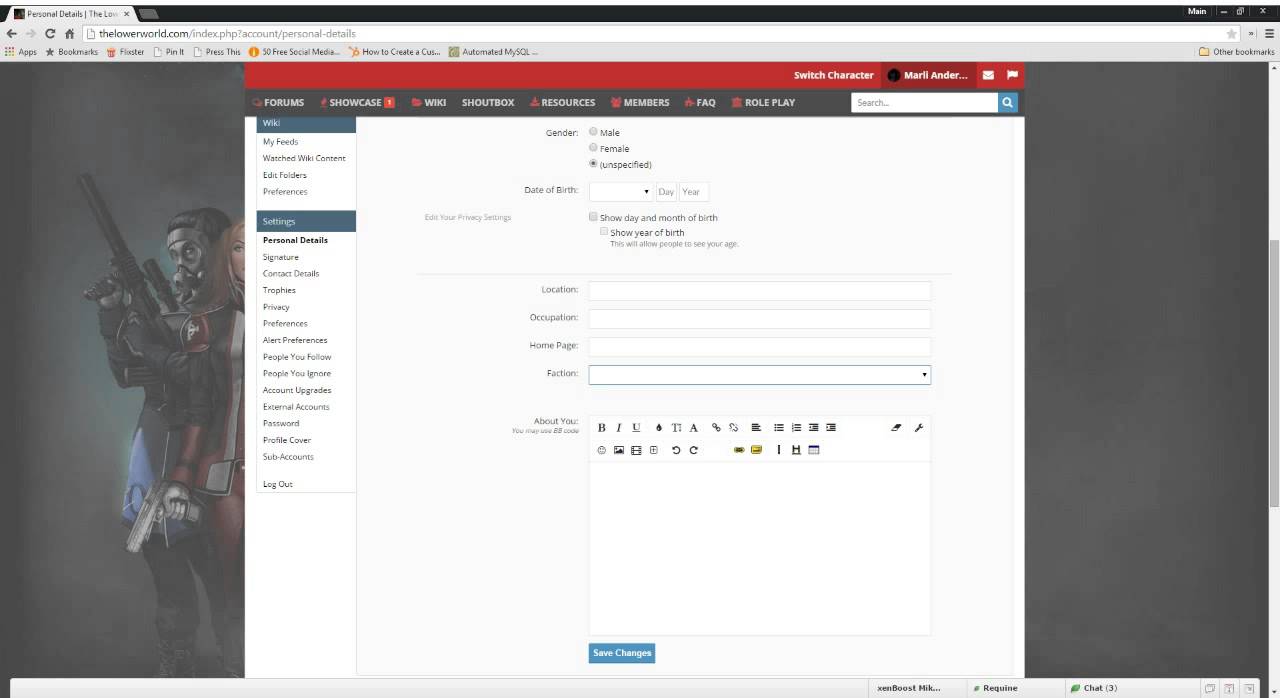Image resolution: width=1280 pixels, height=698 pixels.
Task: Outdent the text in editor
Action: (x=813, y=427)
